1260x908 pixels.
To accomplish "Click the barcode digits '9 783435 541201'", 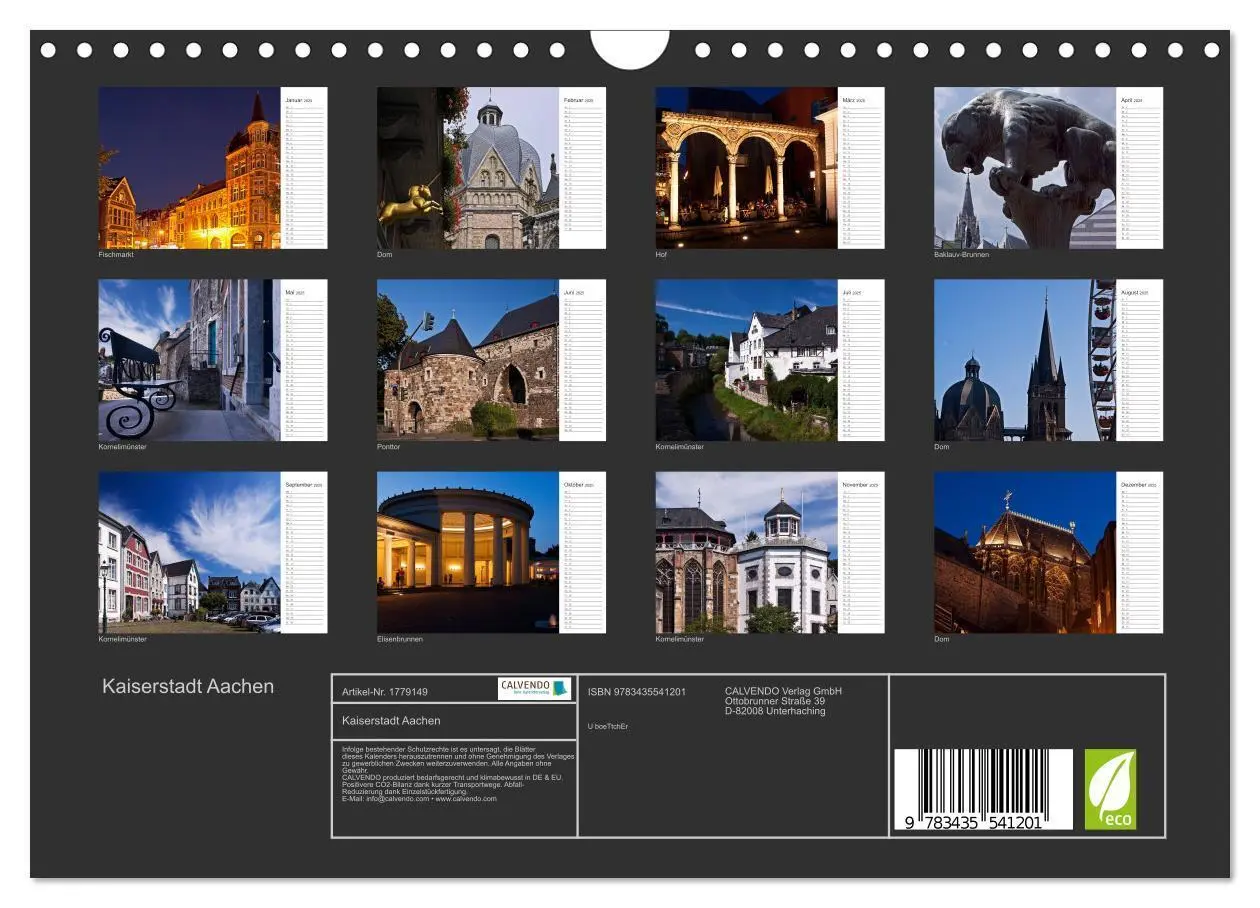I will point(974,822).
